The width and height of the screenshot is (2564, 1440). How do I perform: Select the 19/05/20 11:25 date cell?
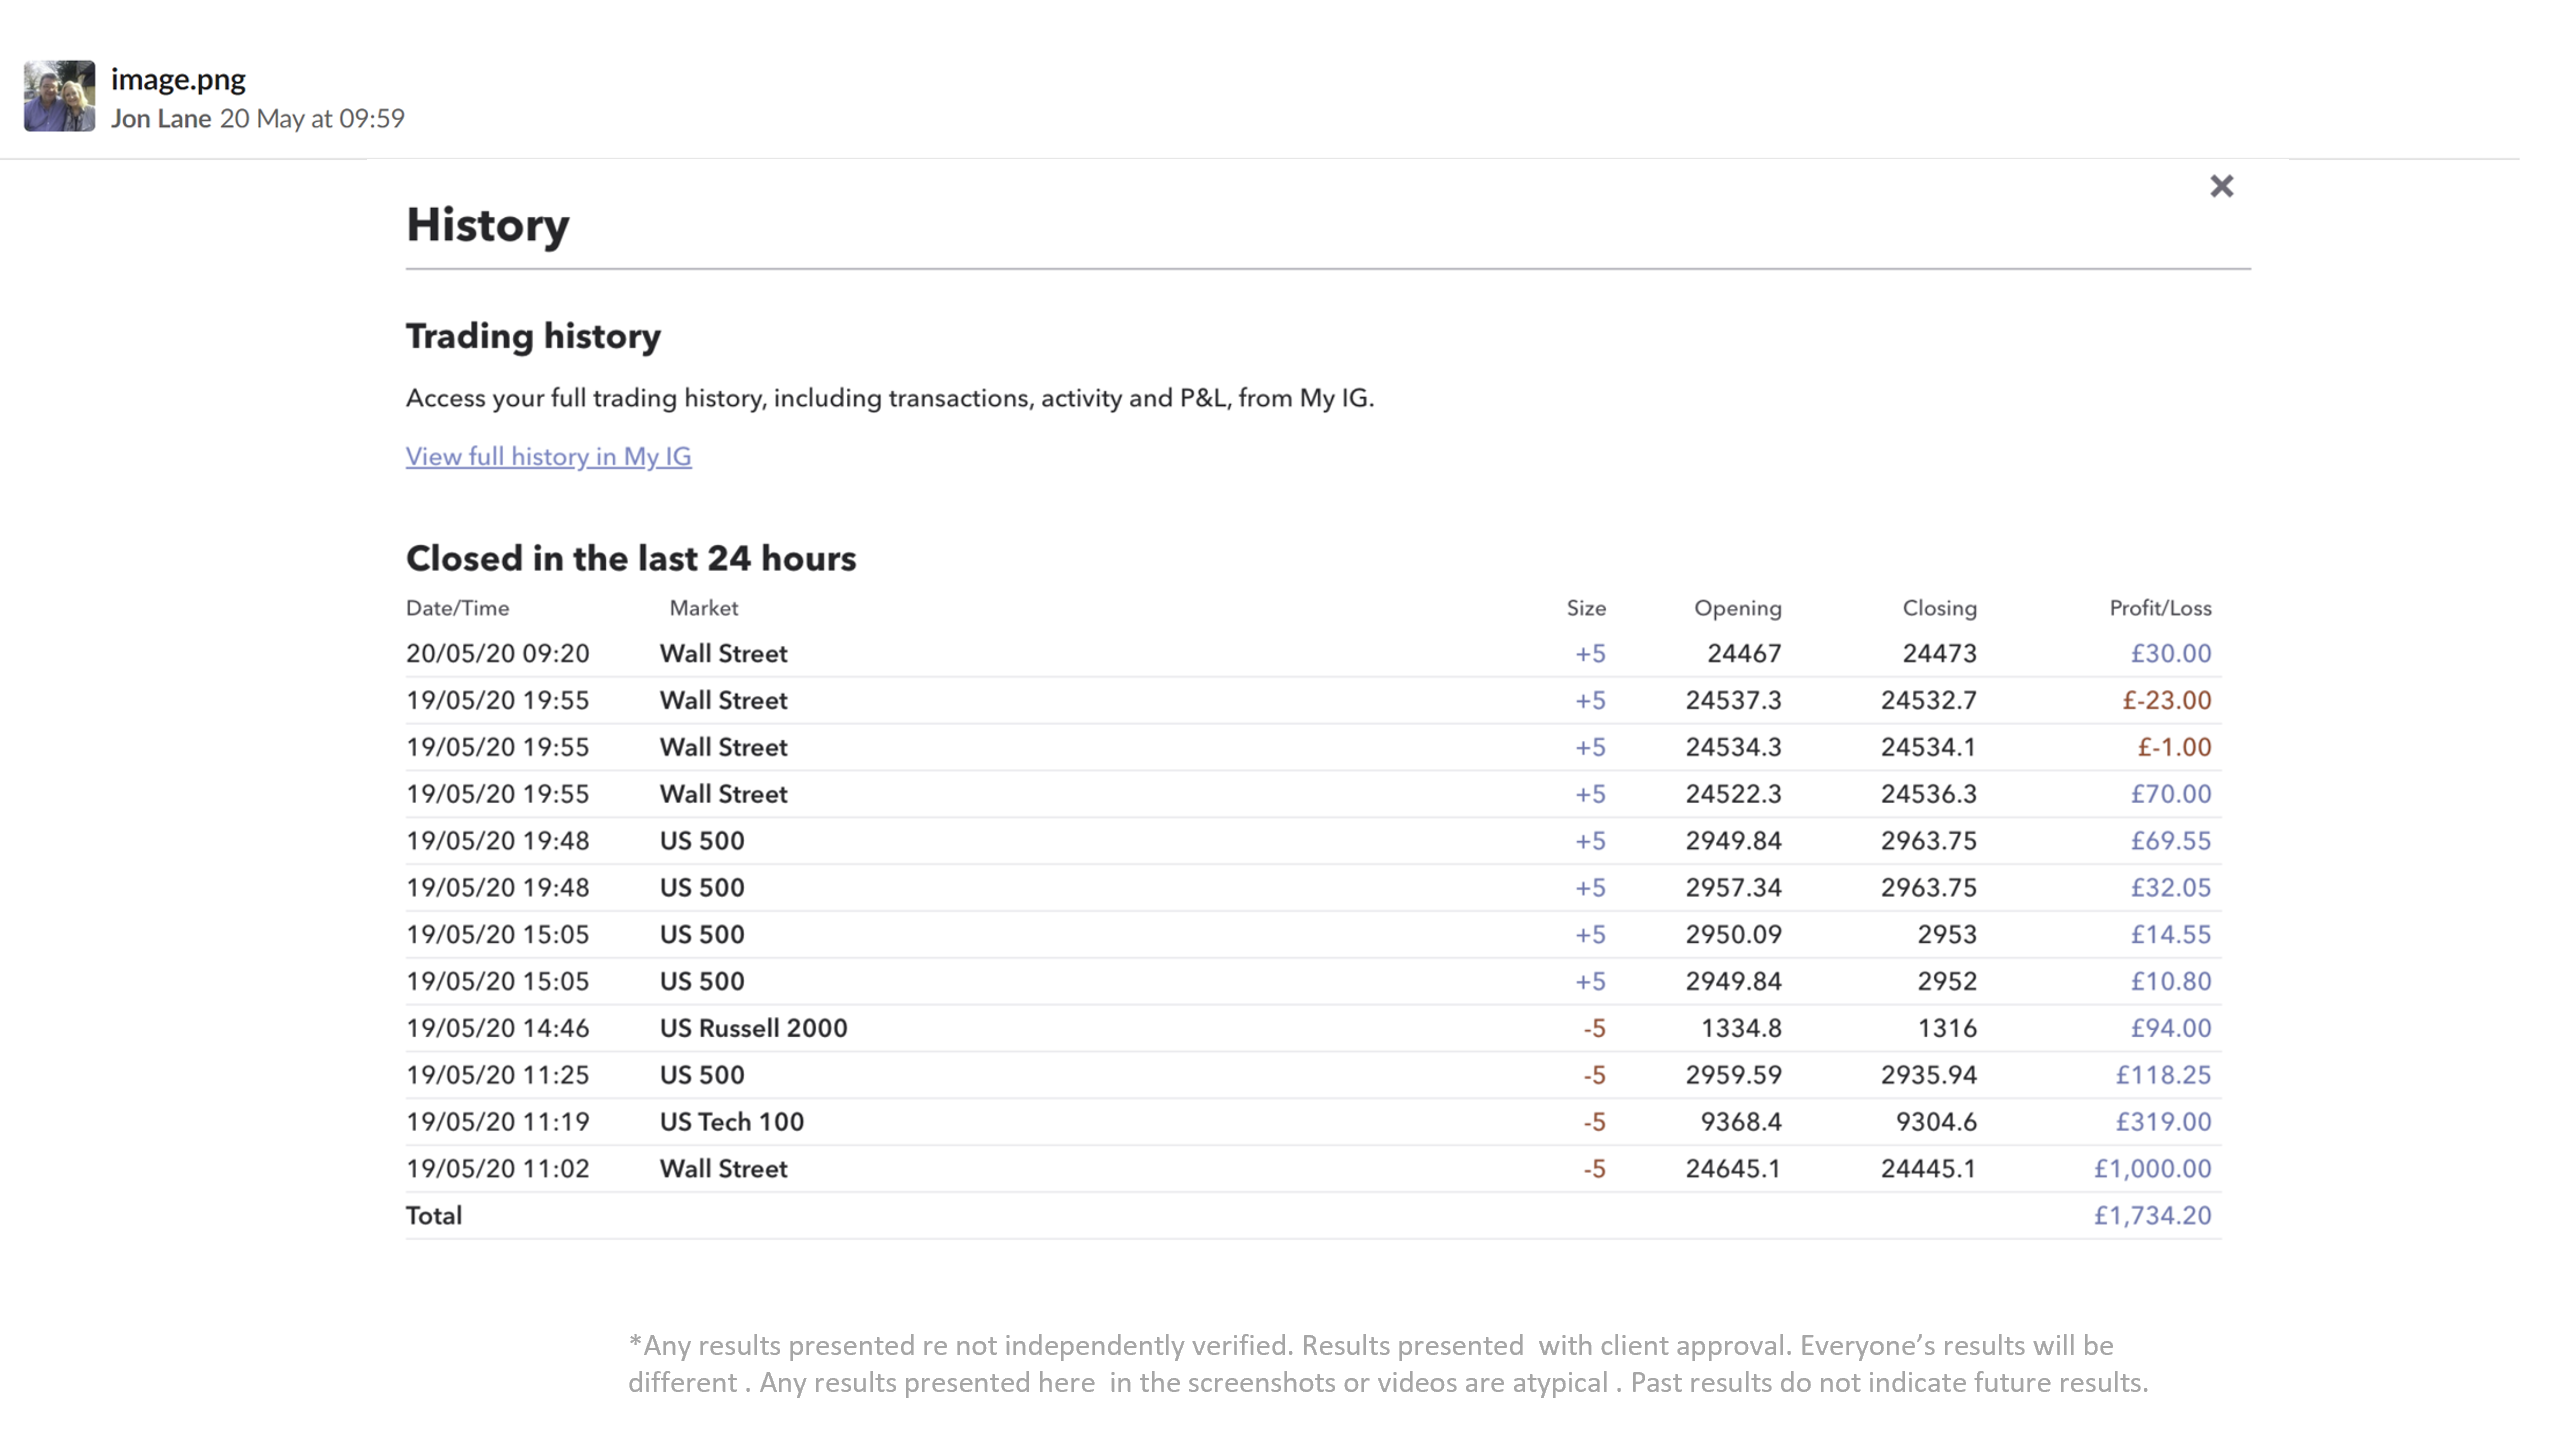[497, 1075]
